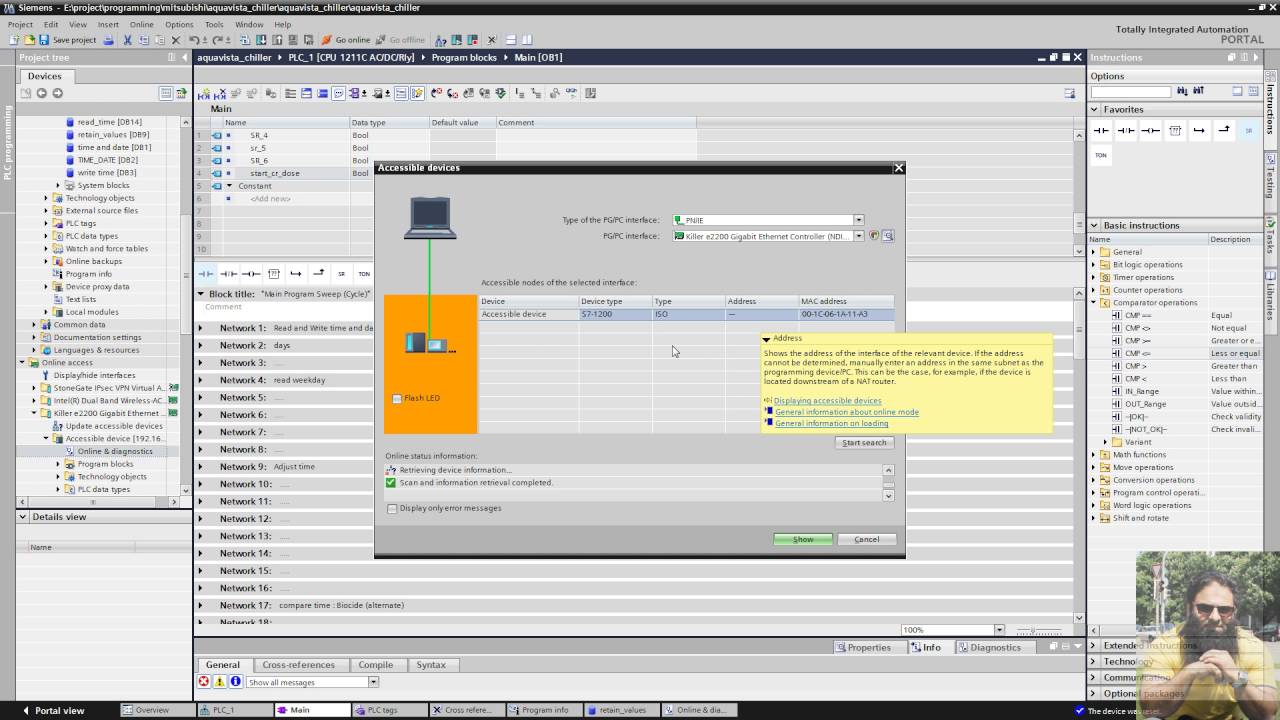Collapse the Address tooltip header
Screen dimensions: 1280x720
click(766, 339)
